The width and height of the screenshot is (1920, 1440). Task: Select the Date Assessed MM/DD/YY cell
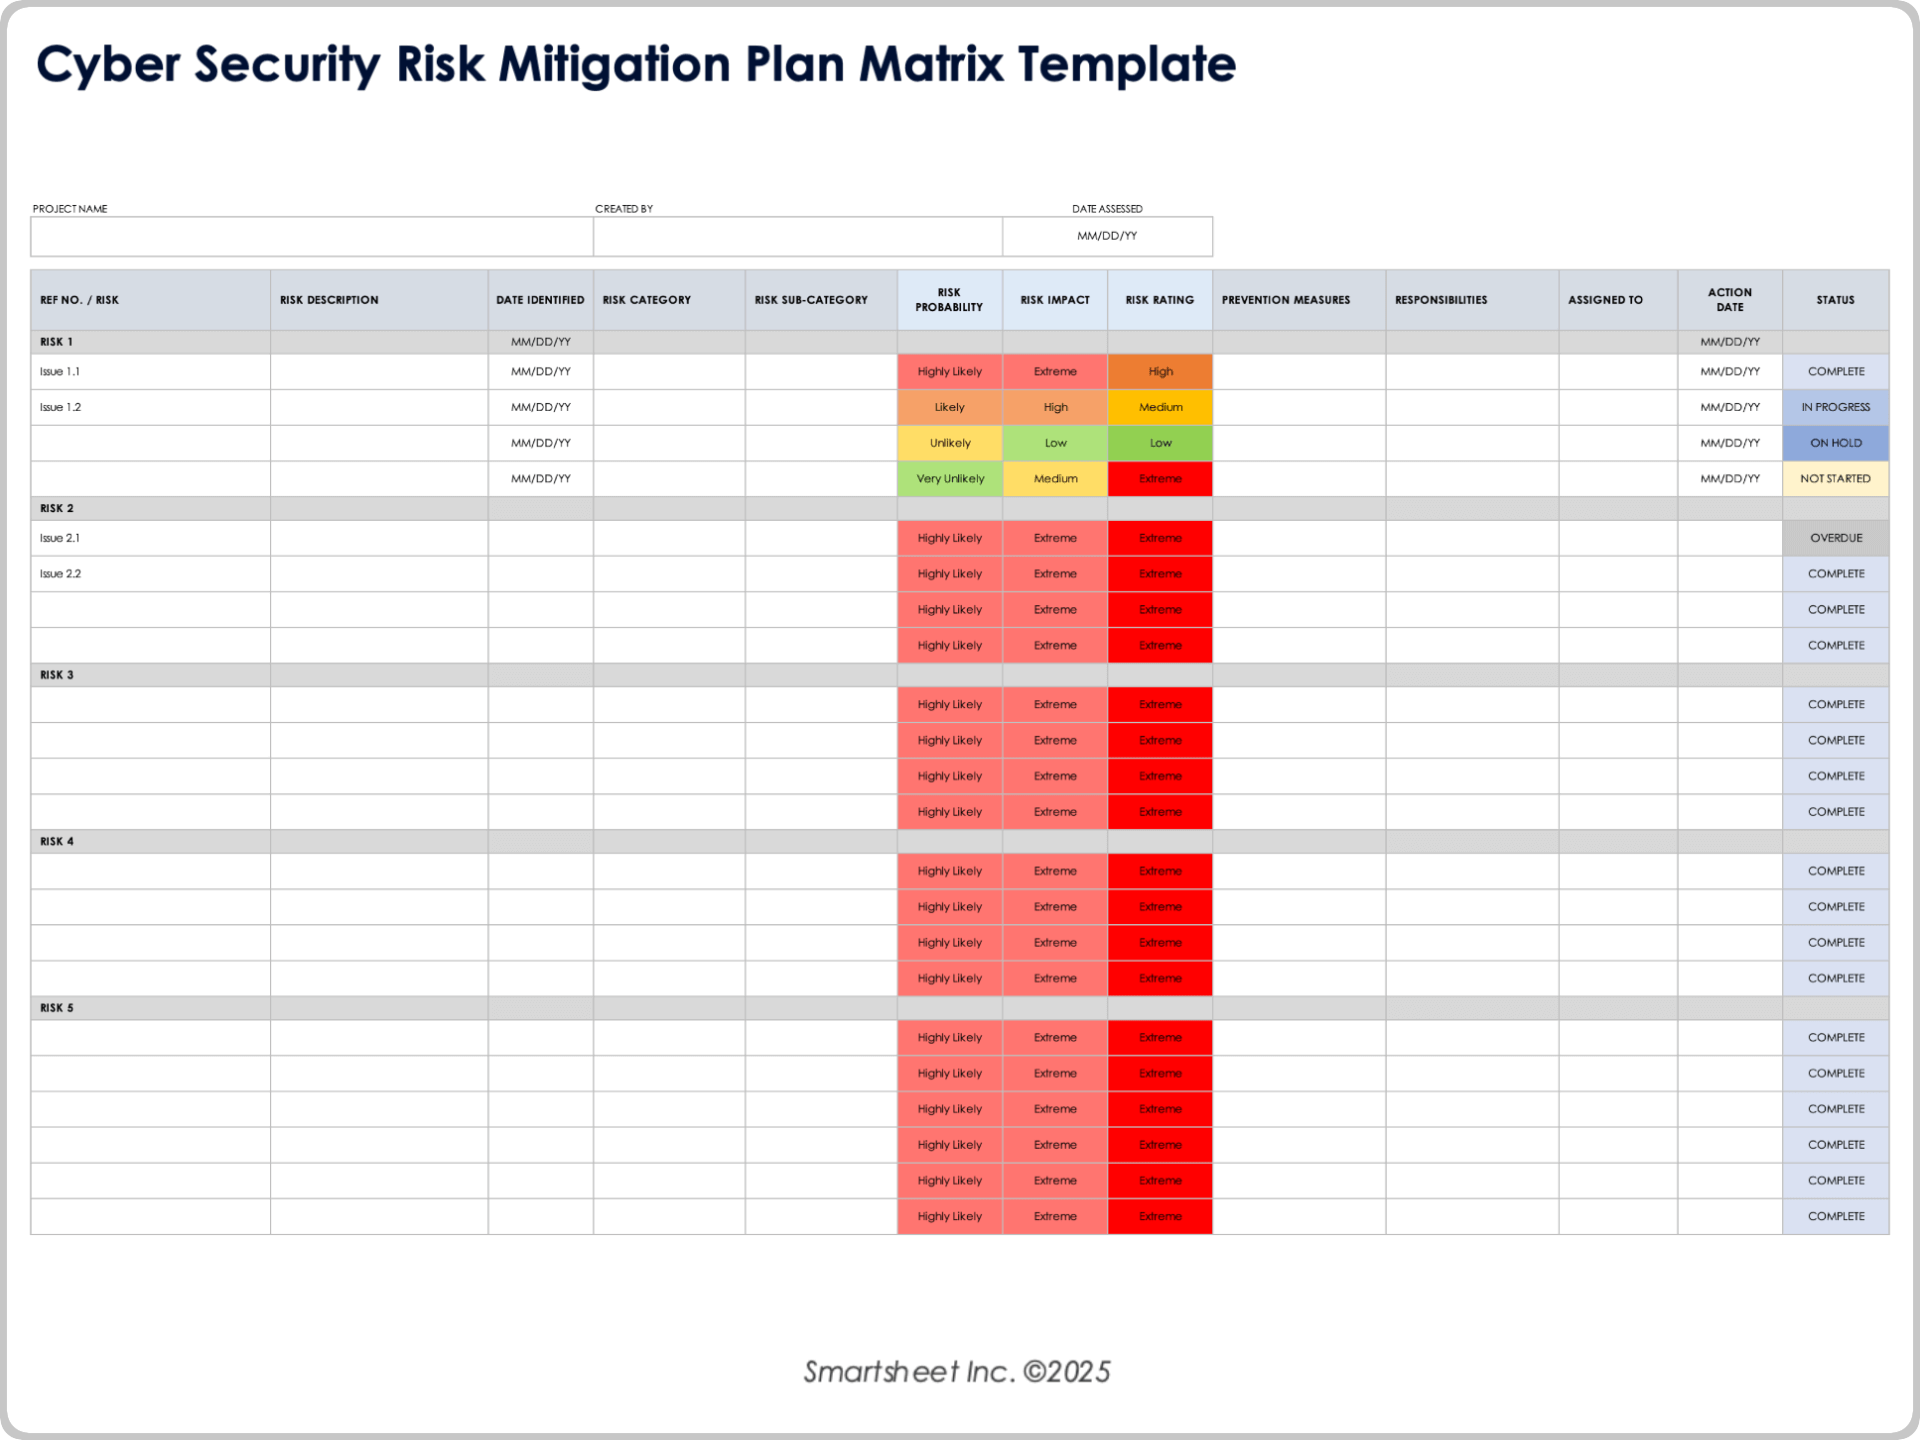coord(1108,237)
